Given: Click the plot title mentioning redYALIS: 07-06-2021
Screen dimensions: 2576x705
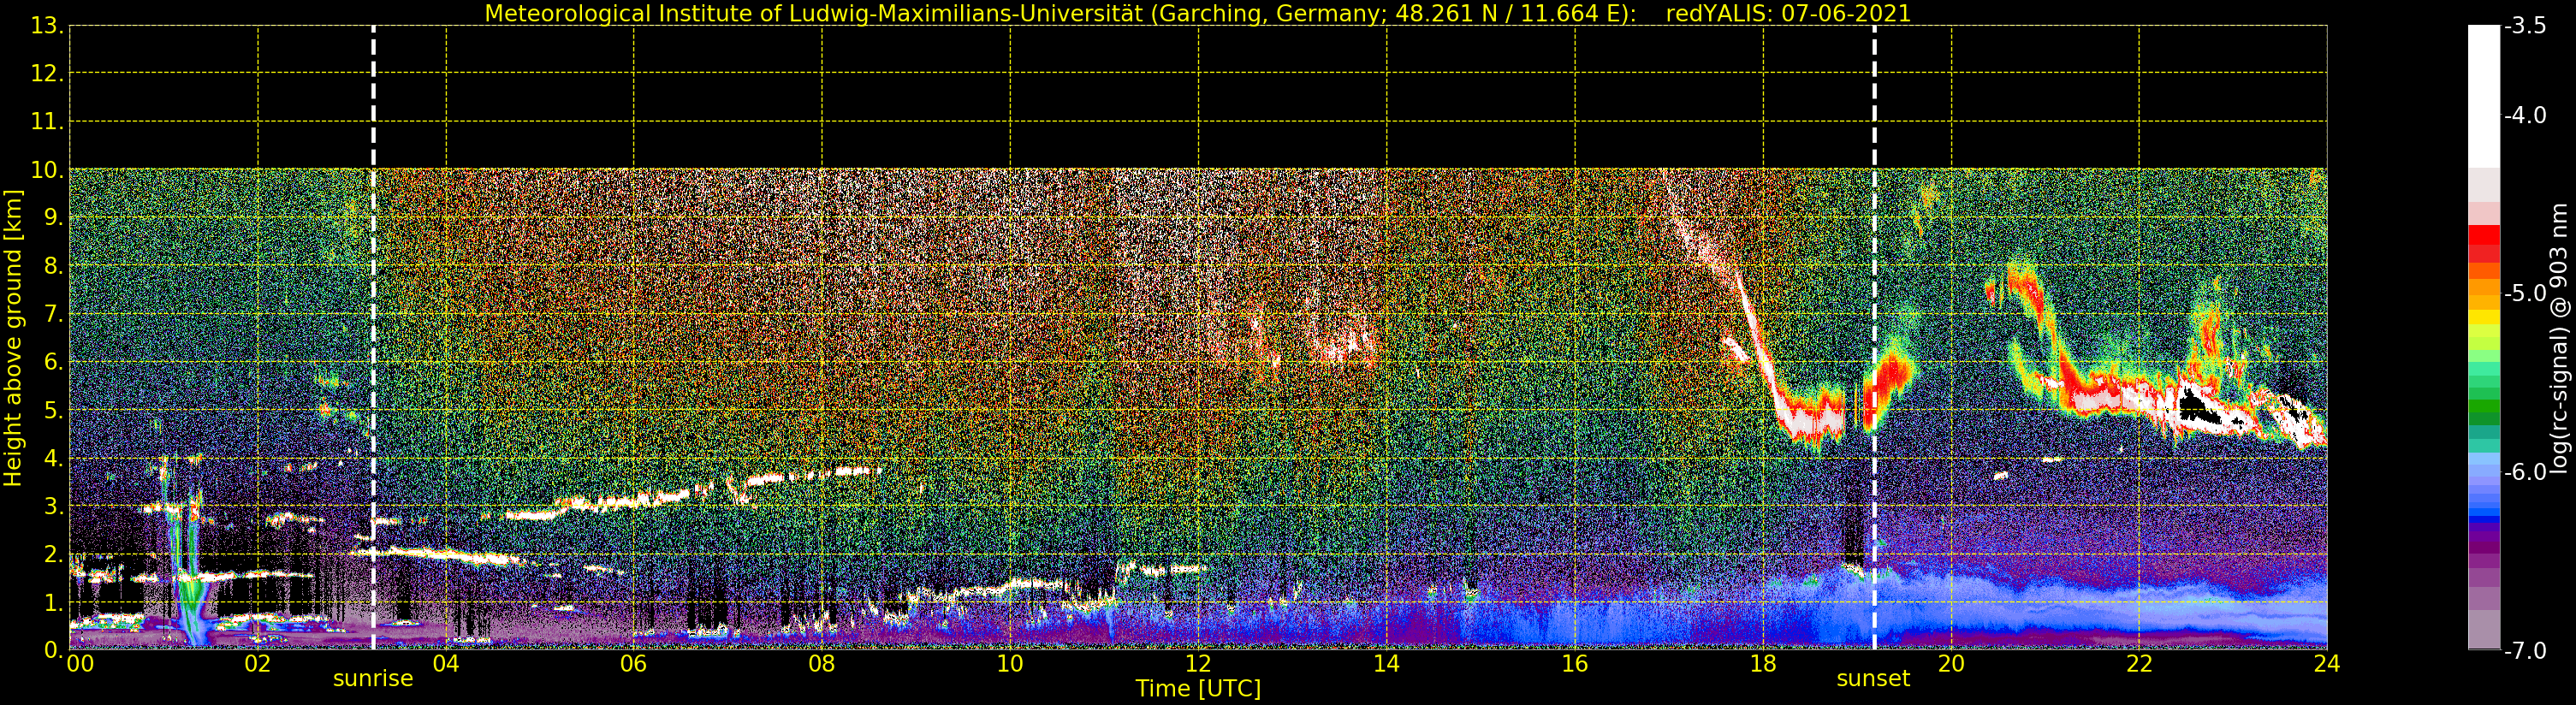Looking at the screenshot, I should [1197, 13].
